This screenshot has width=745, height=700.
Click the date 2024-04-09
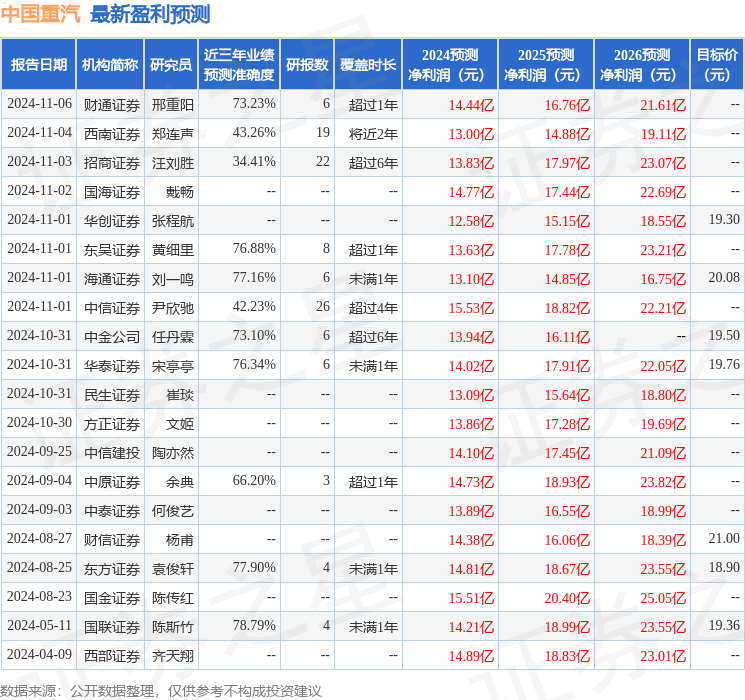39,654
